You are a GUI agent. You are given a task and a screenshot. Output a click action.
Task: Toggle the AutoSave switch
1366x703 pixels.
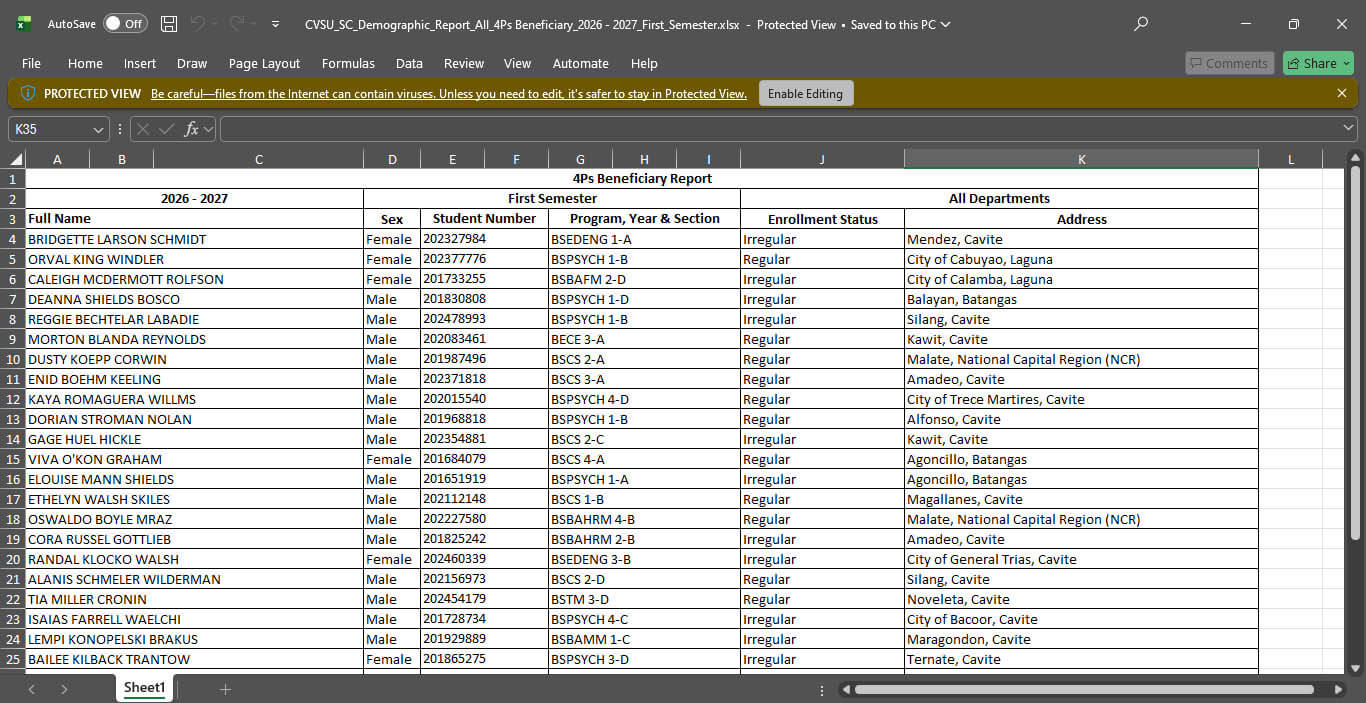coord(125,24)
